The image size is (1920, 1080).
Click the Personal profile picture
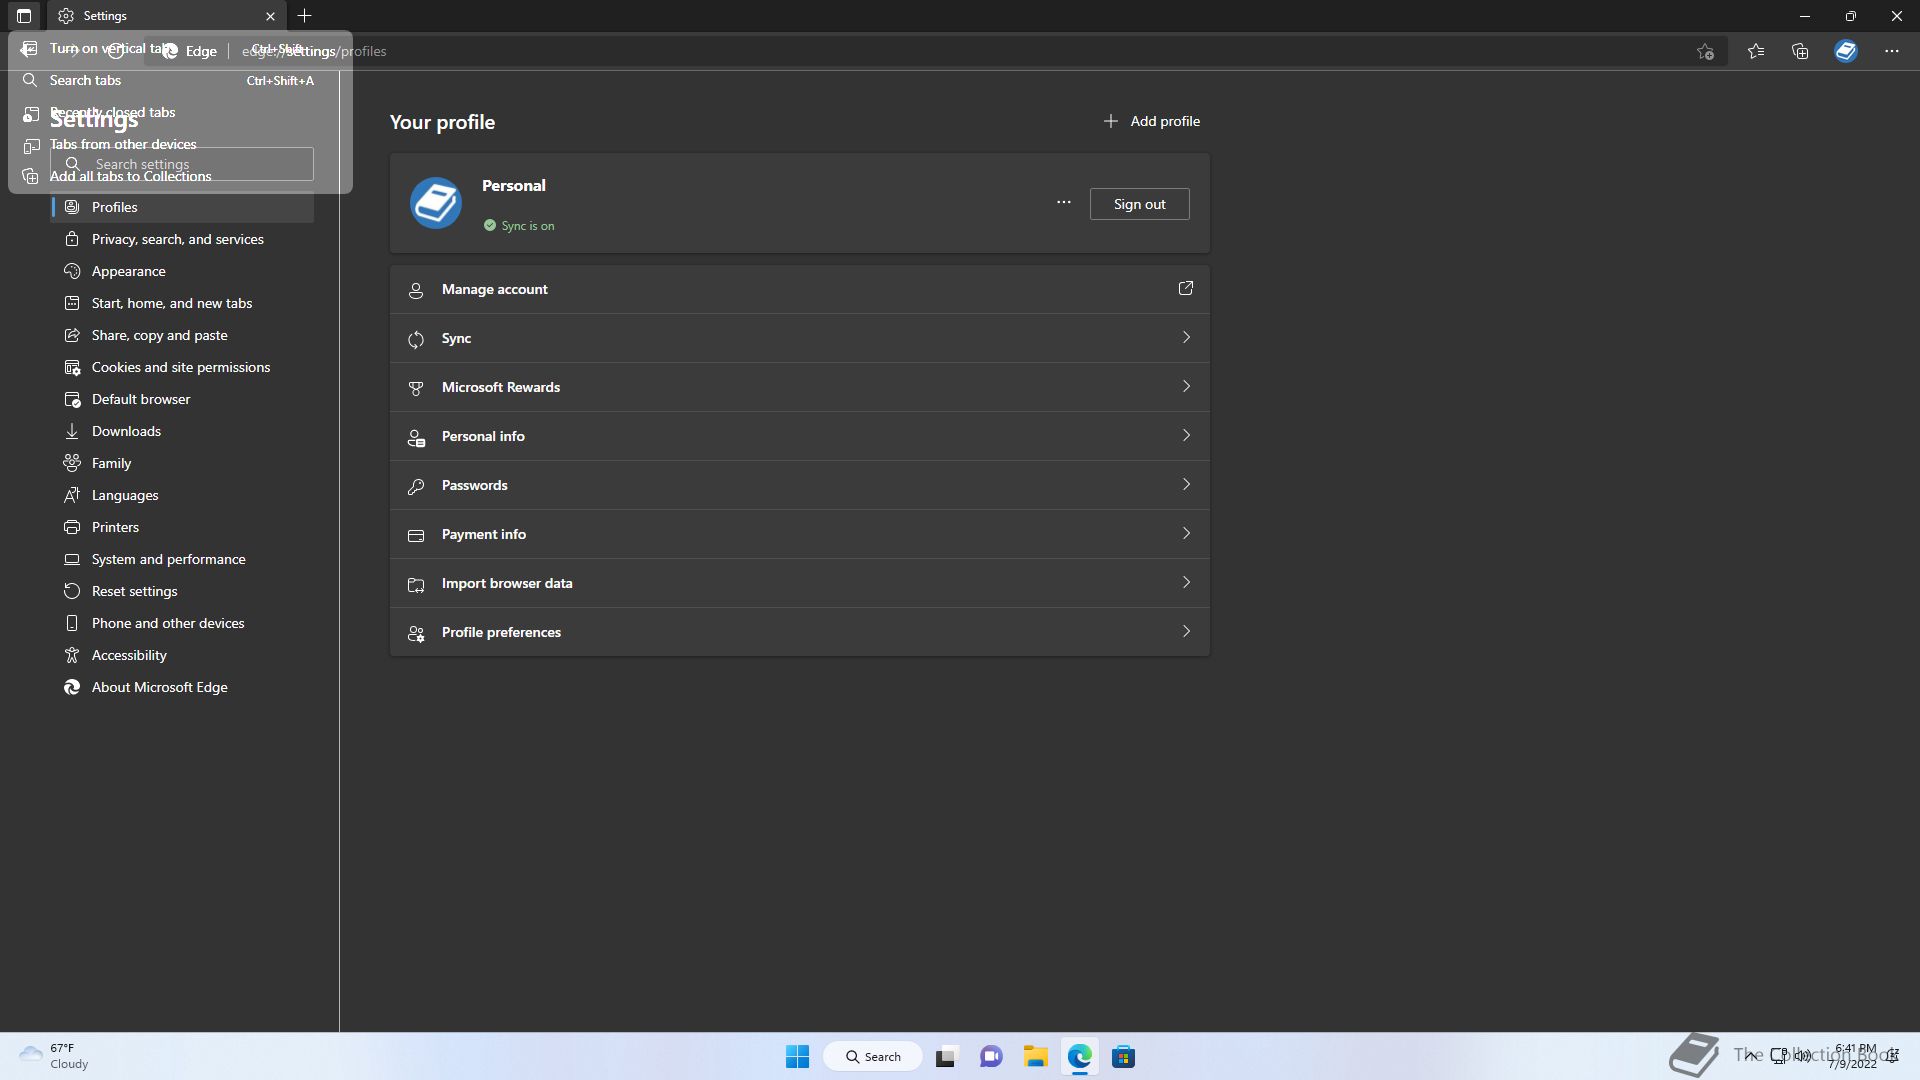pyautogui.click(x=436, y=203)
